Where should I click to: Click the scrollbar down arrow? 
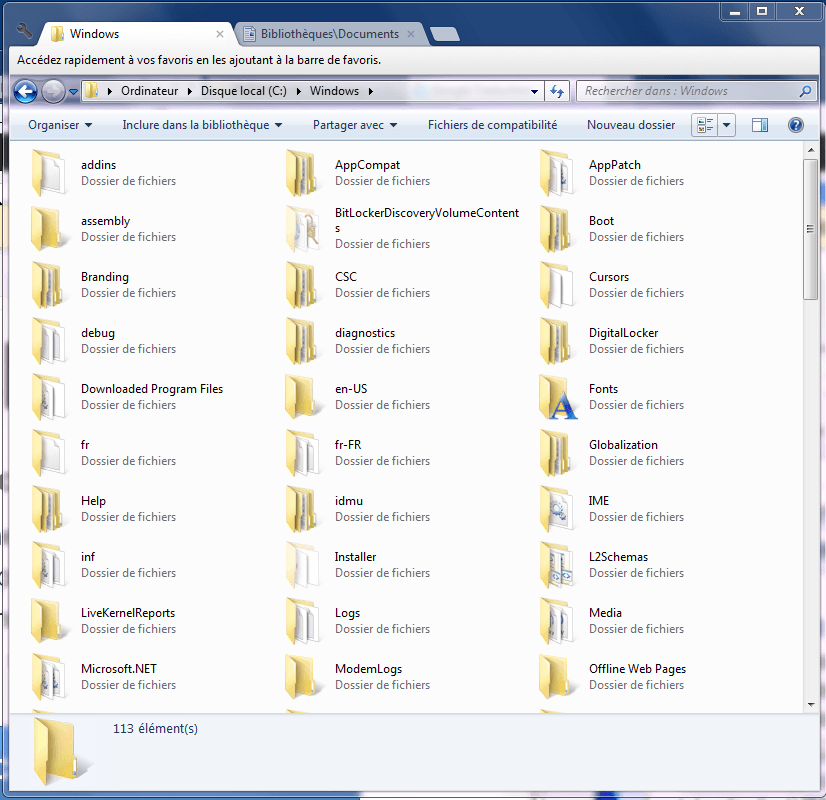click(811, 705)
